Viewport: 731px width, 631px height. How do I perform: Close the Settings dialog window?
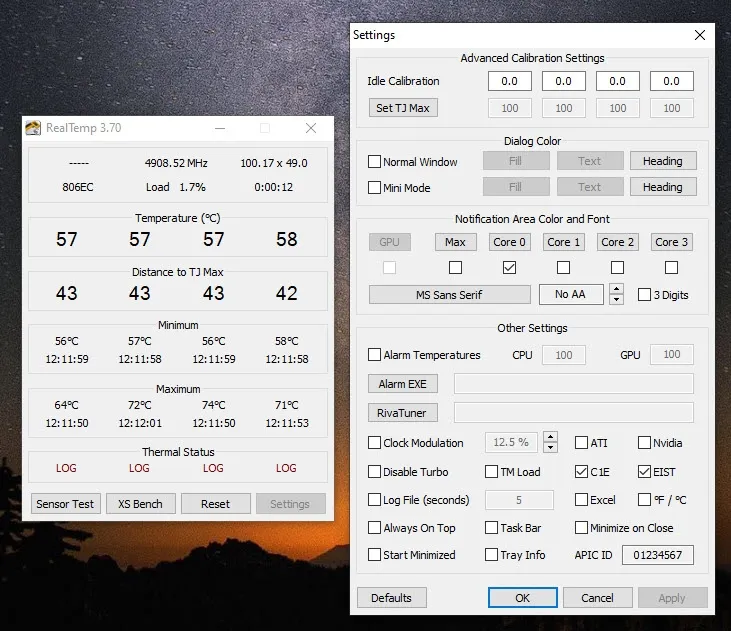coord(700,35)
